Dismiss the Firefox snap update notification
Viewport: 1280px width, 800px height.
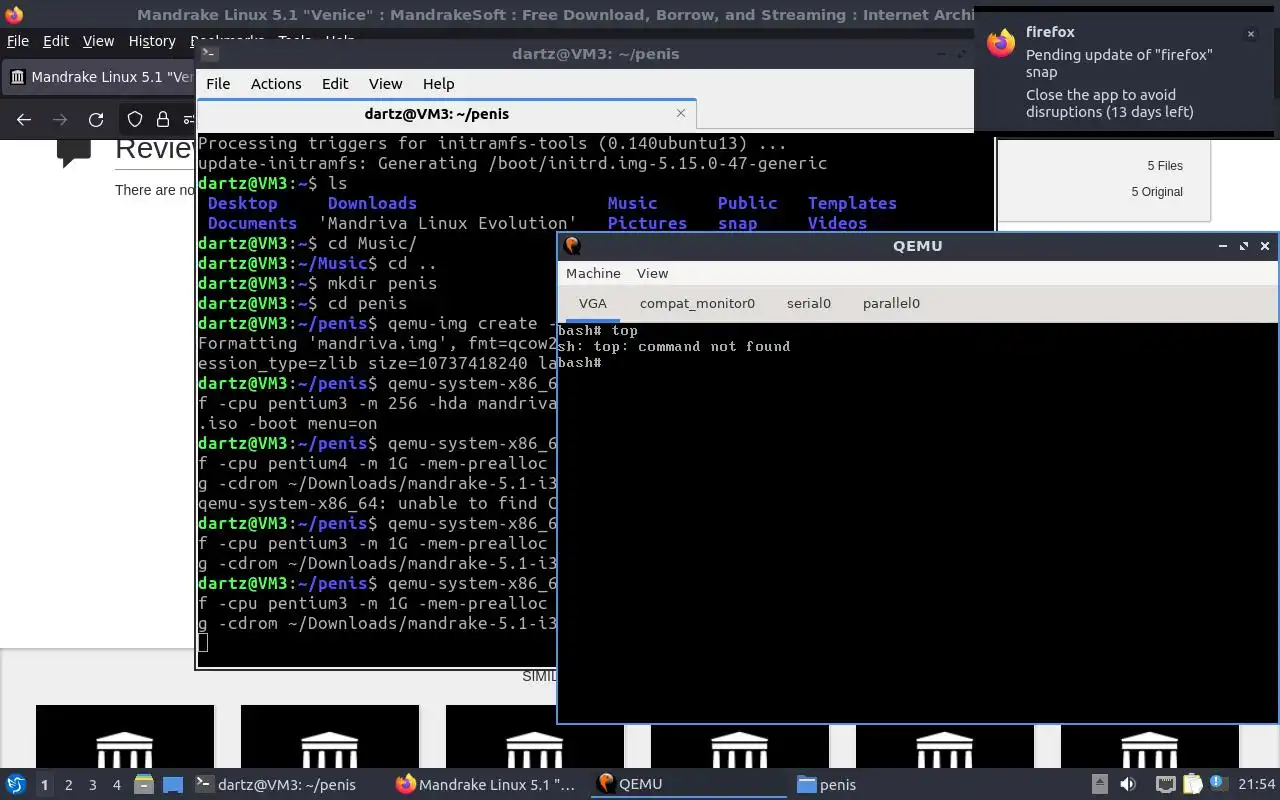tap(1250, 33)
